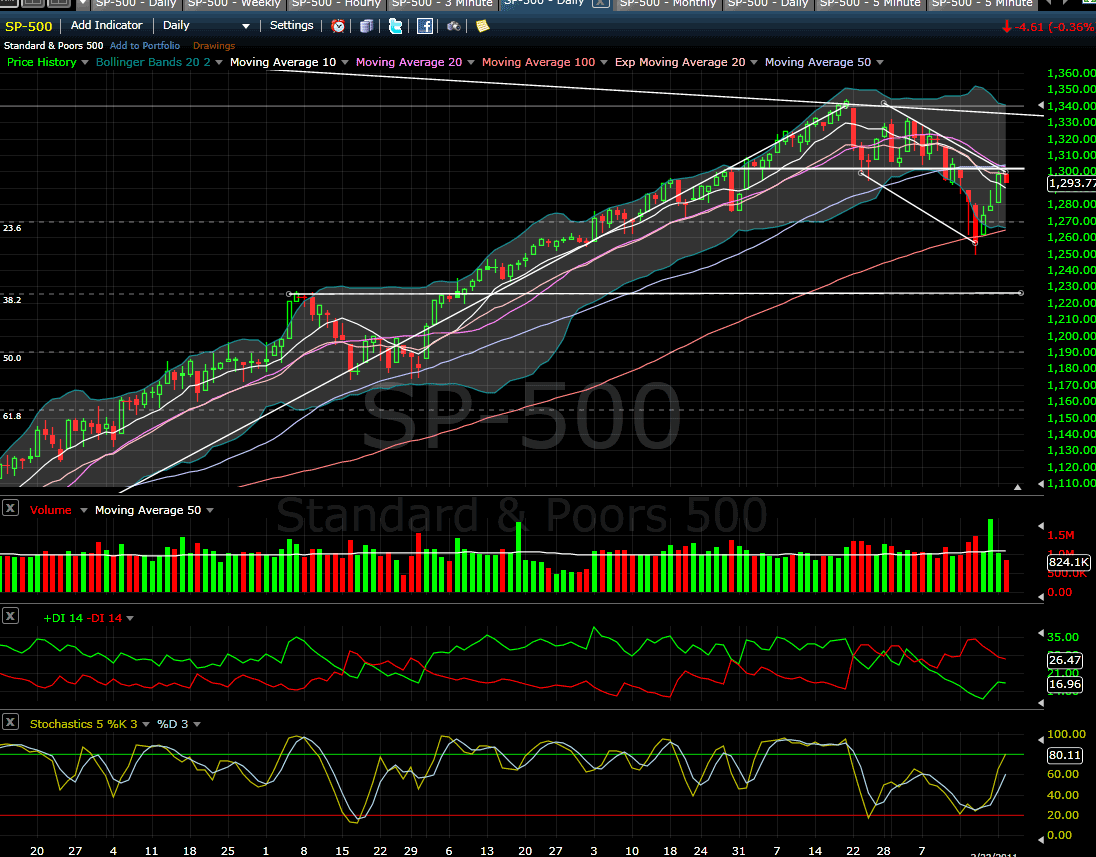Open the Daily timeframe combo box
Viewport: 1096px width, 857px height.
tap(206, 26)
